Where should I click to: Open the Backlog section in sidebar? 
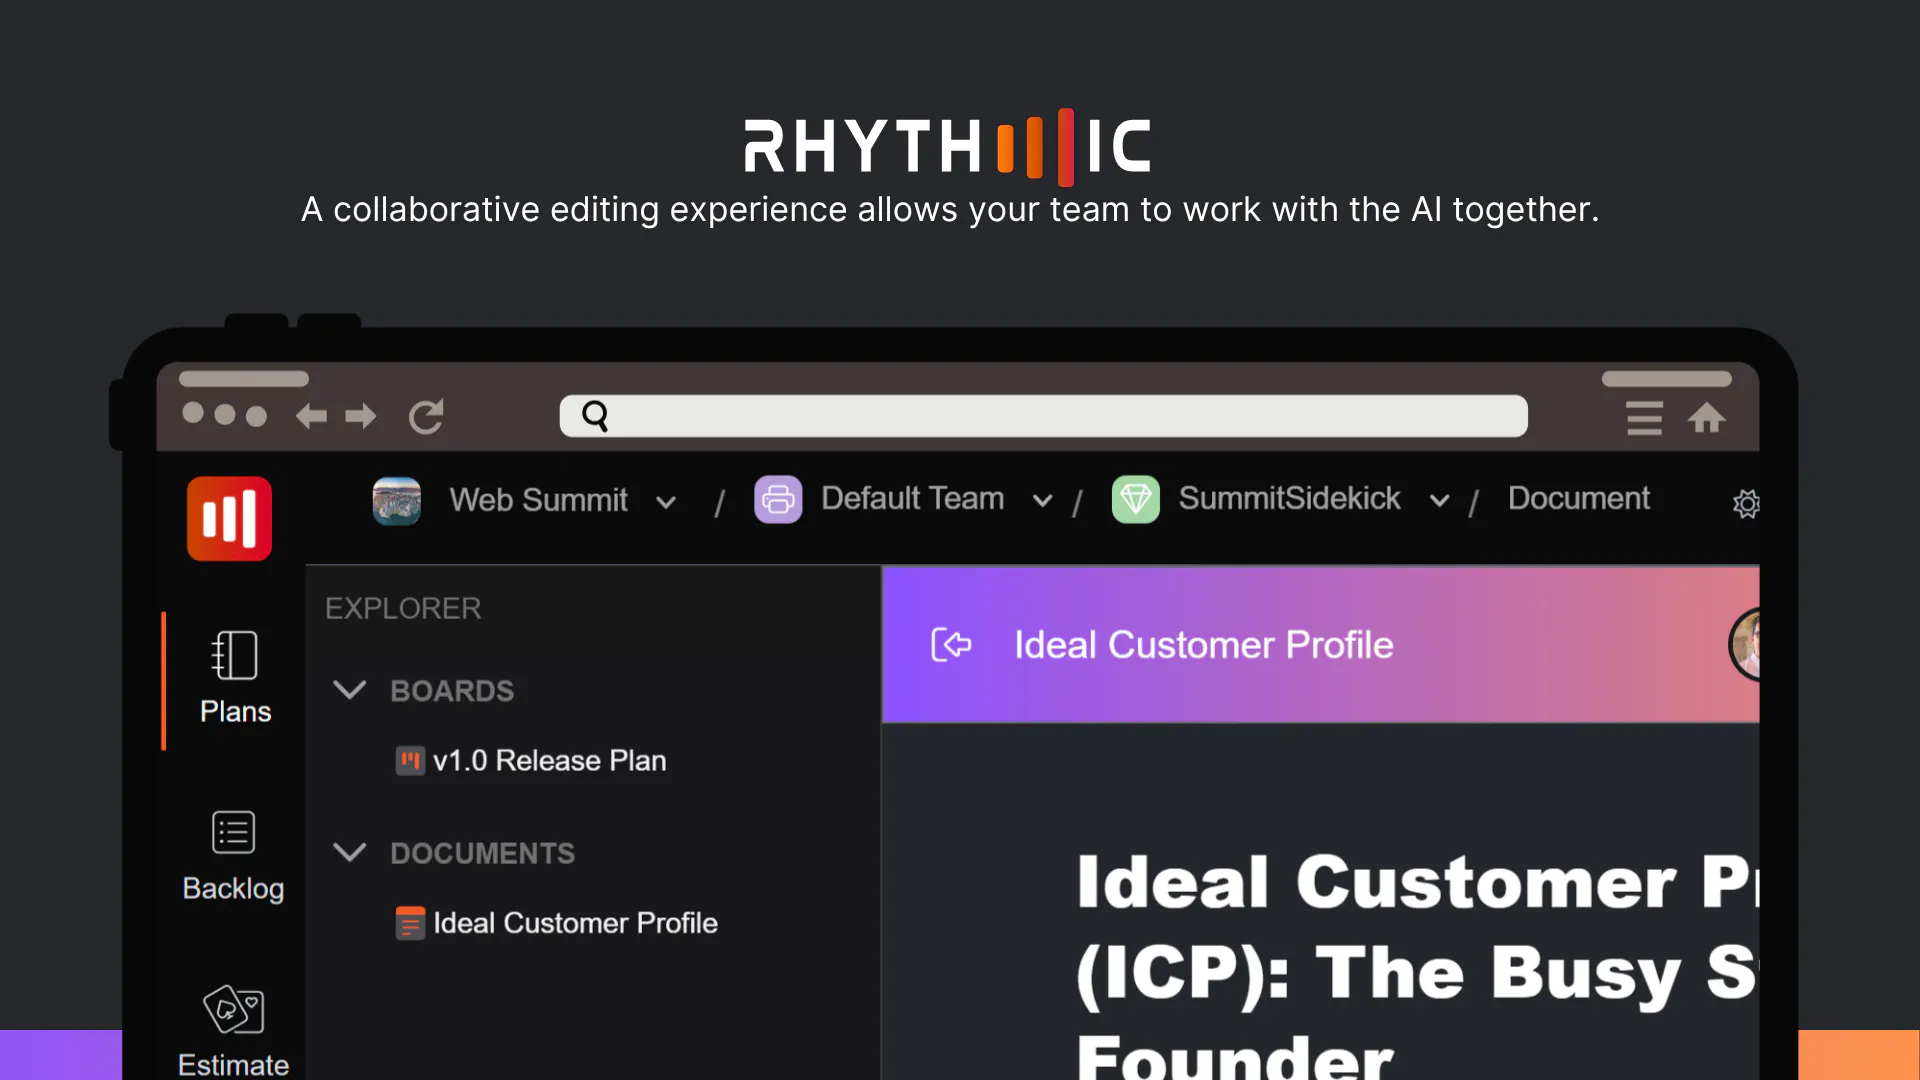click(x=233, y=856)
